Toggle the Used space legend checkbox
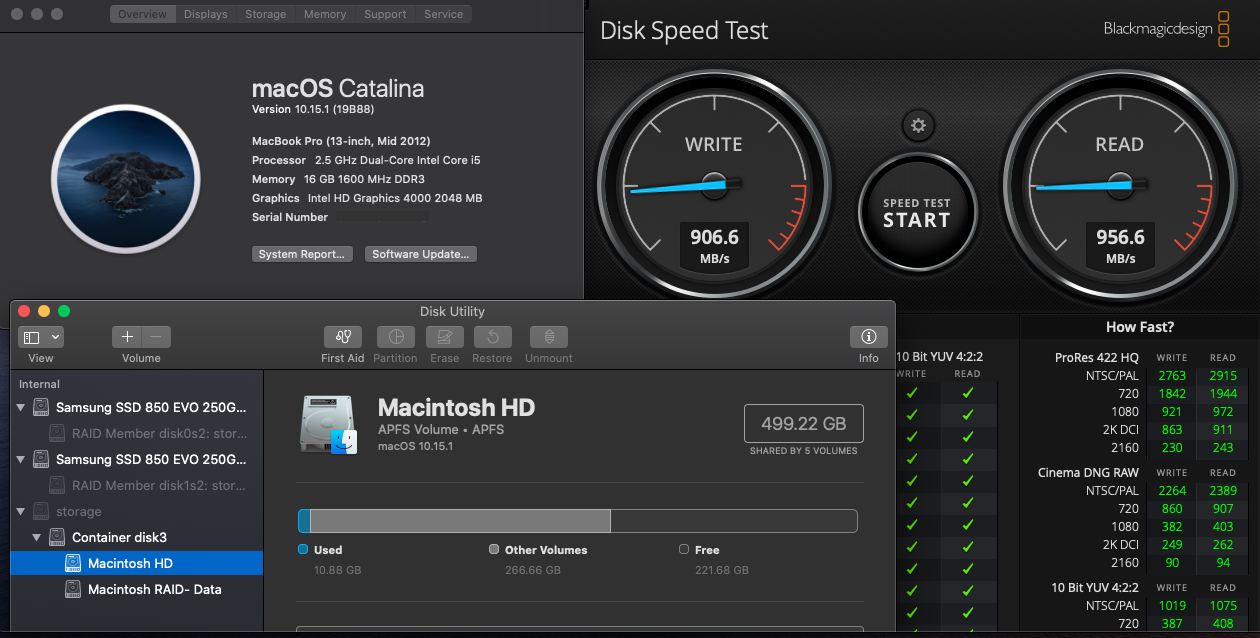This screenshot has height=638, width=1260. [301, 549]
